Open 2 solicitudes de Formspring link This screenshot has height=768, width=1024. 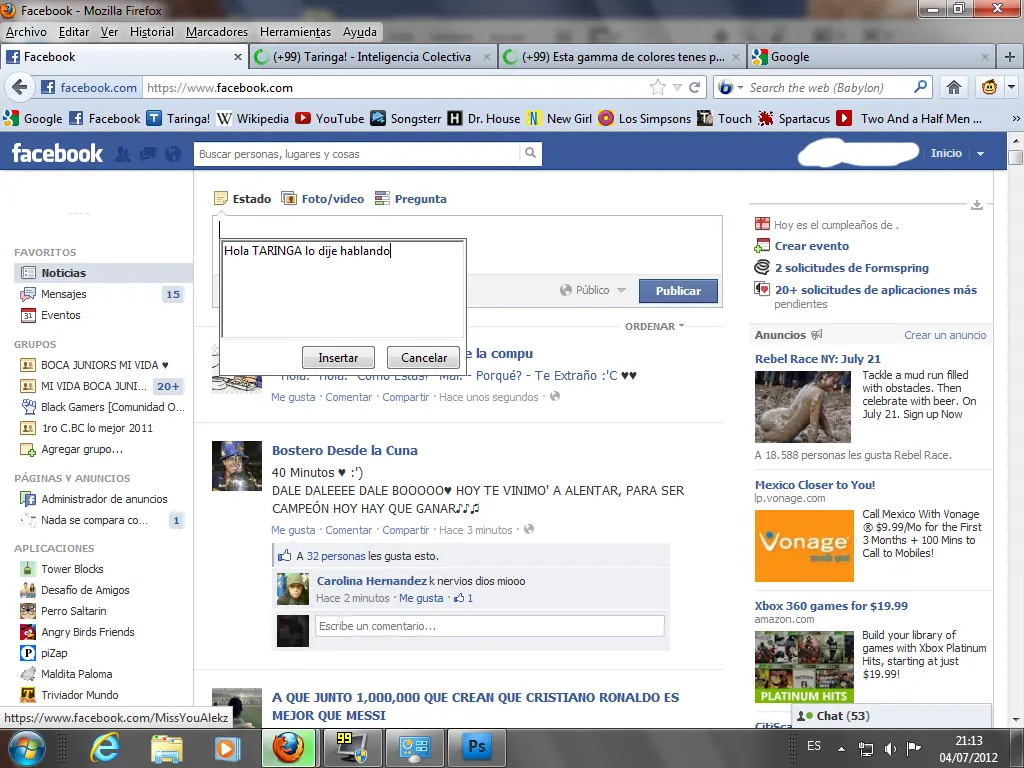click(x=852, y=268)
